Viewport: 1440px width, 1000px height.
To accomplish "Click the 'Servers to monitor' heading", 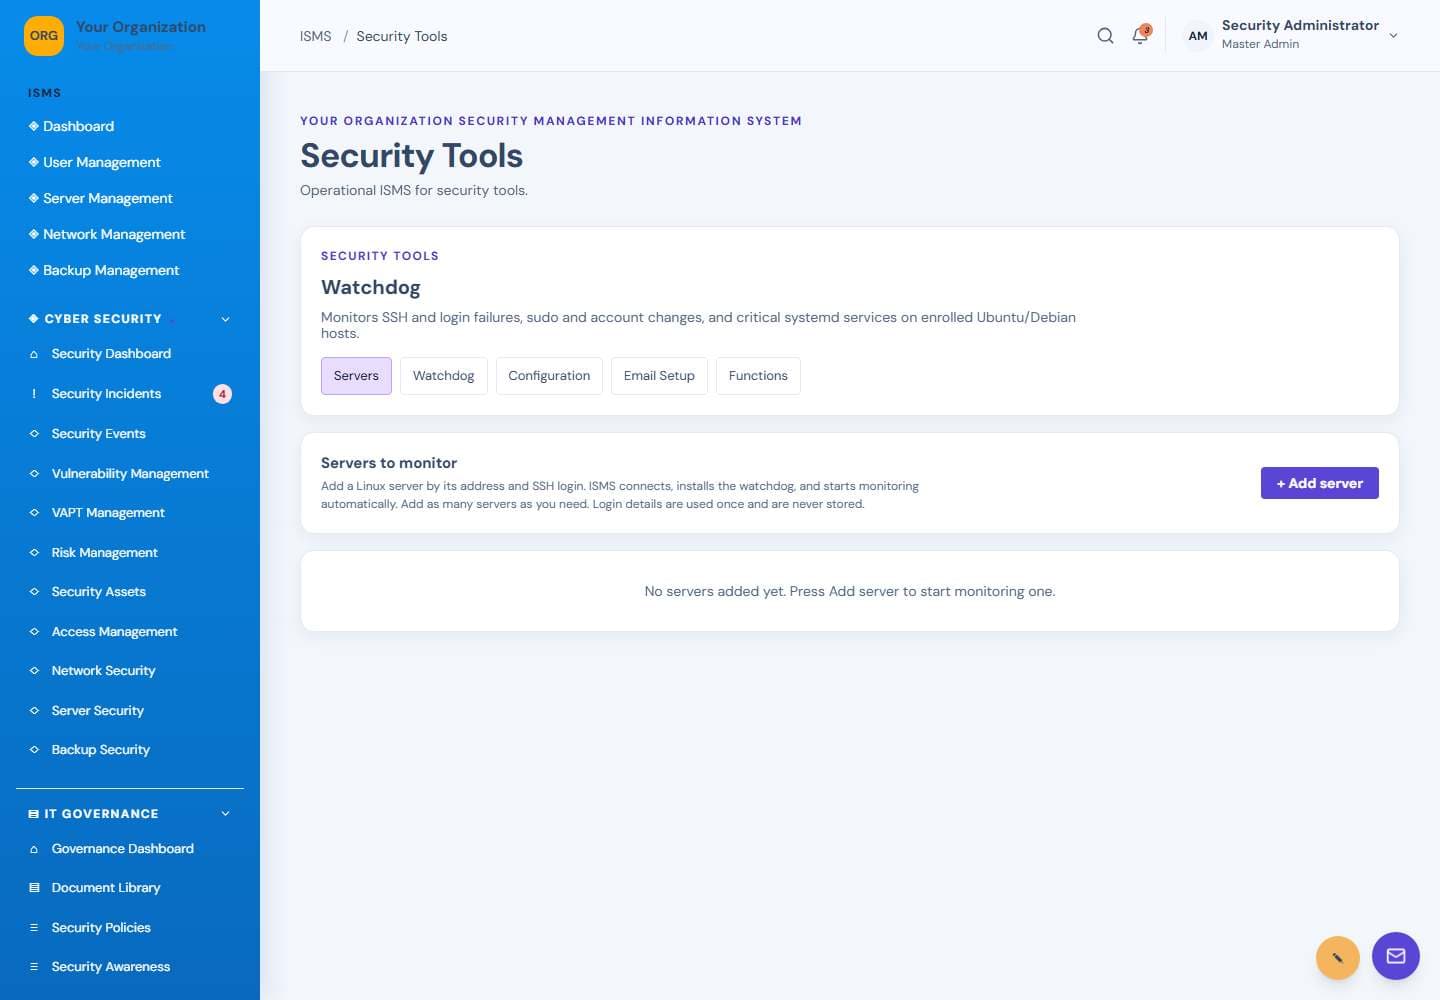I will click(389, 463).
